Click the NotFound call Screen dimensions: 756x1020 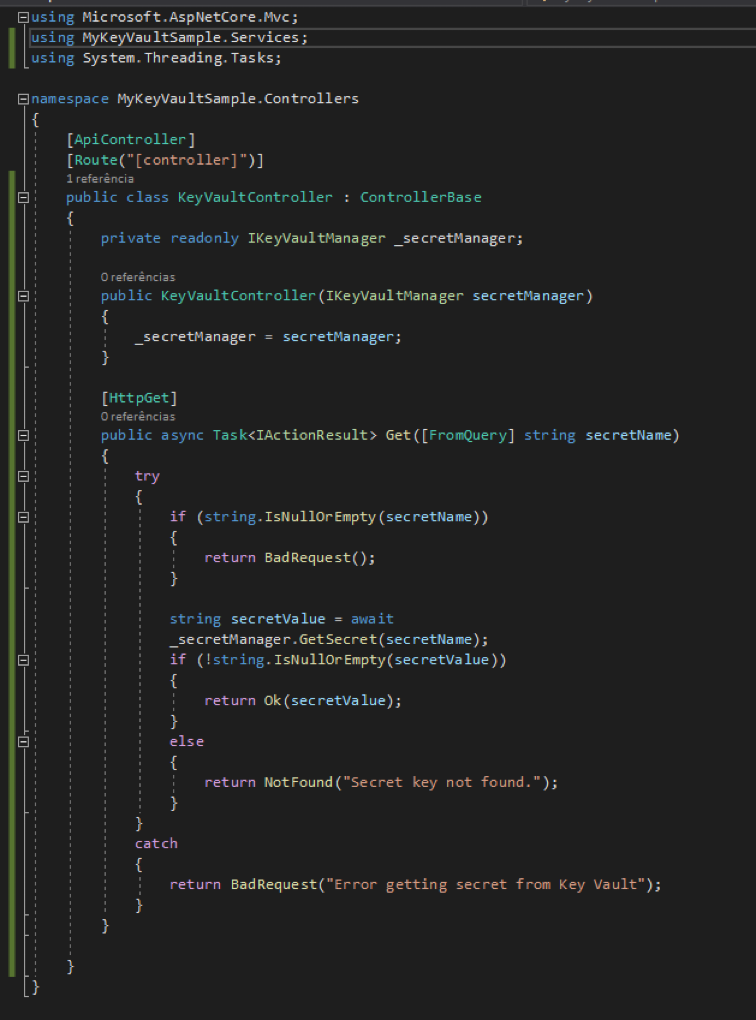298,783
